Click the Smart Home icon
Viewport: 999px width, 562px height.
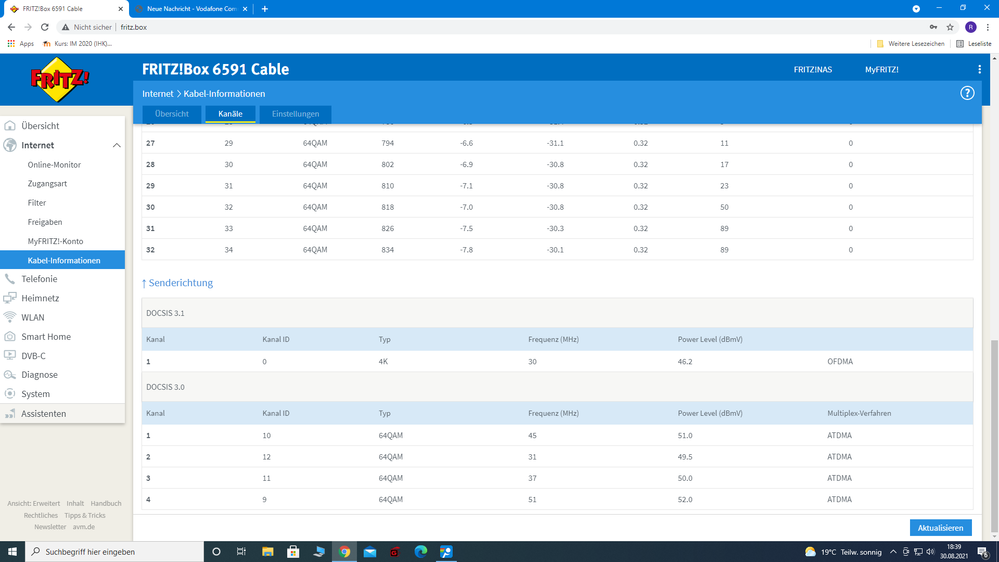10,336
